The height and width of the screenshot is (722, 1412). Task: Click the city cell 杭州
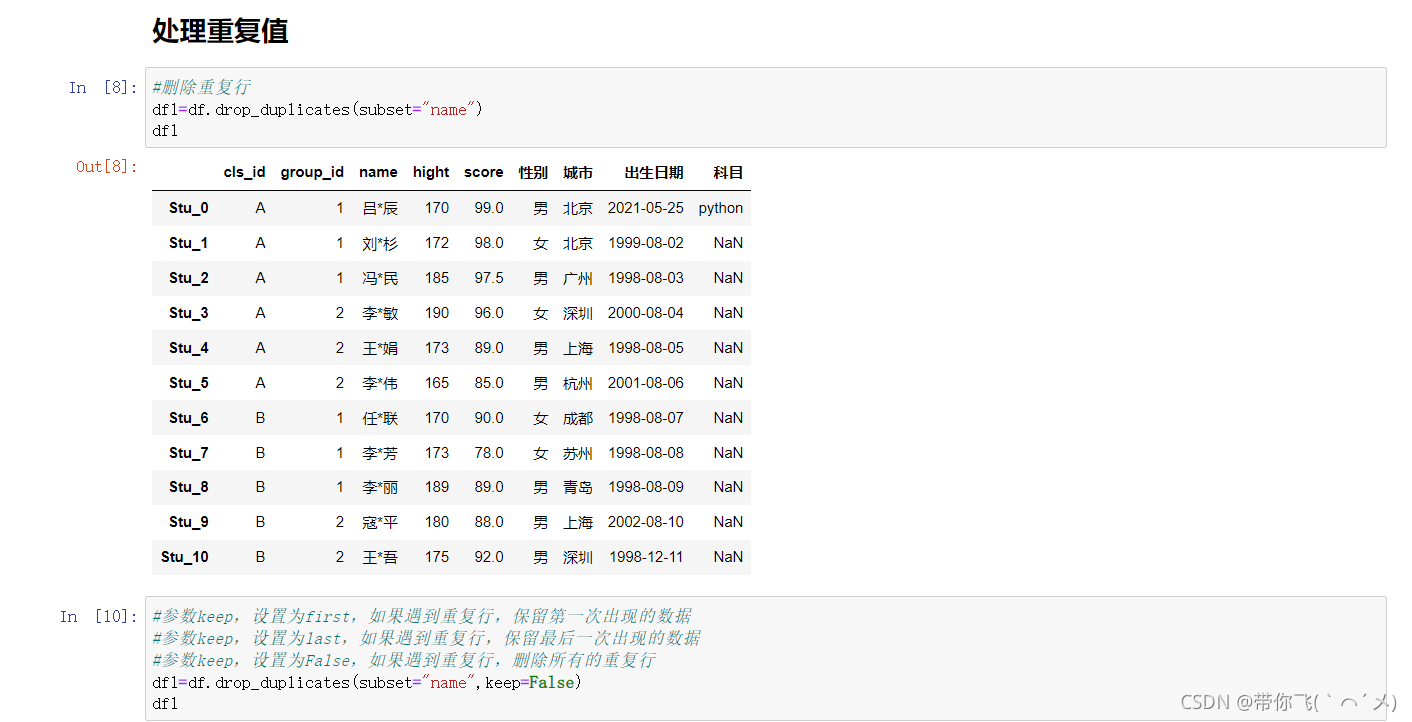coord(578,383)
